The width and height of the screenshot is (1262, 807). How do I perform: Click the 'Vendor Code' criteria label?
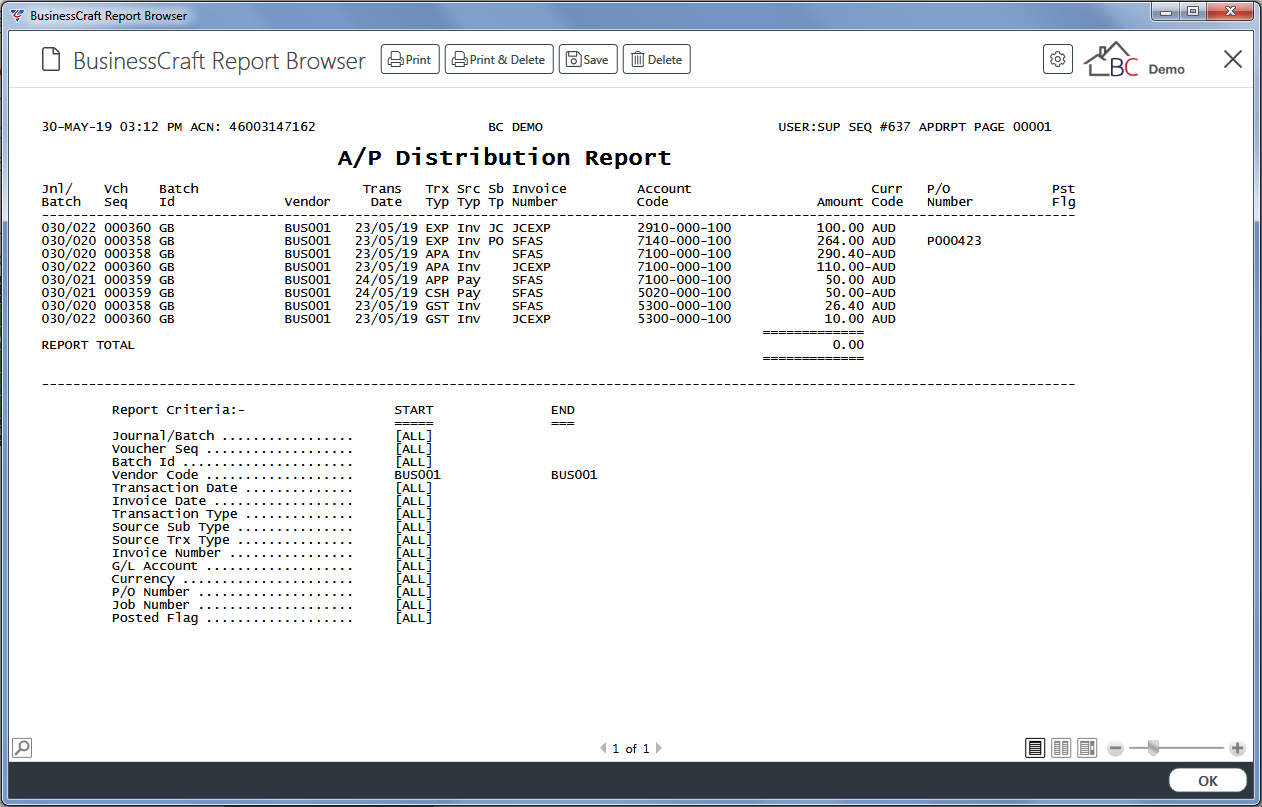155,475
